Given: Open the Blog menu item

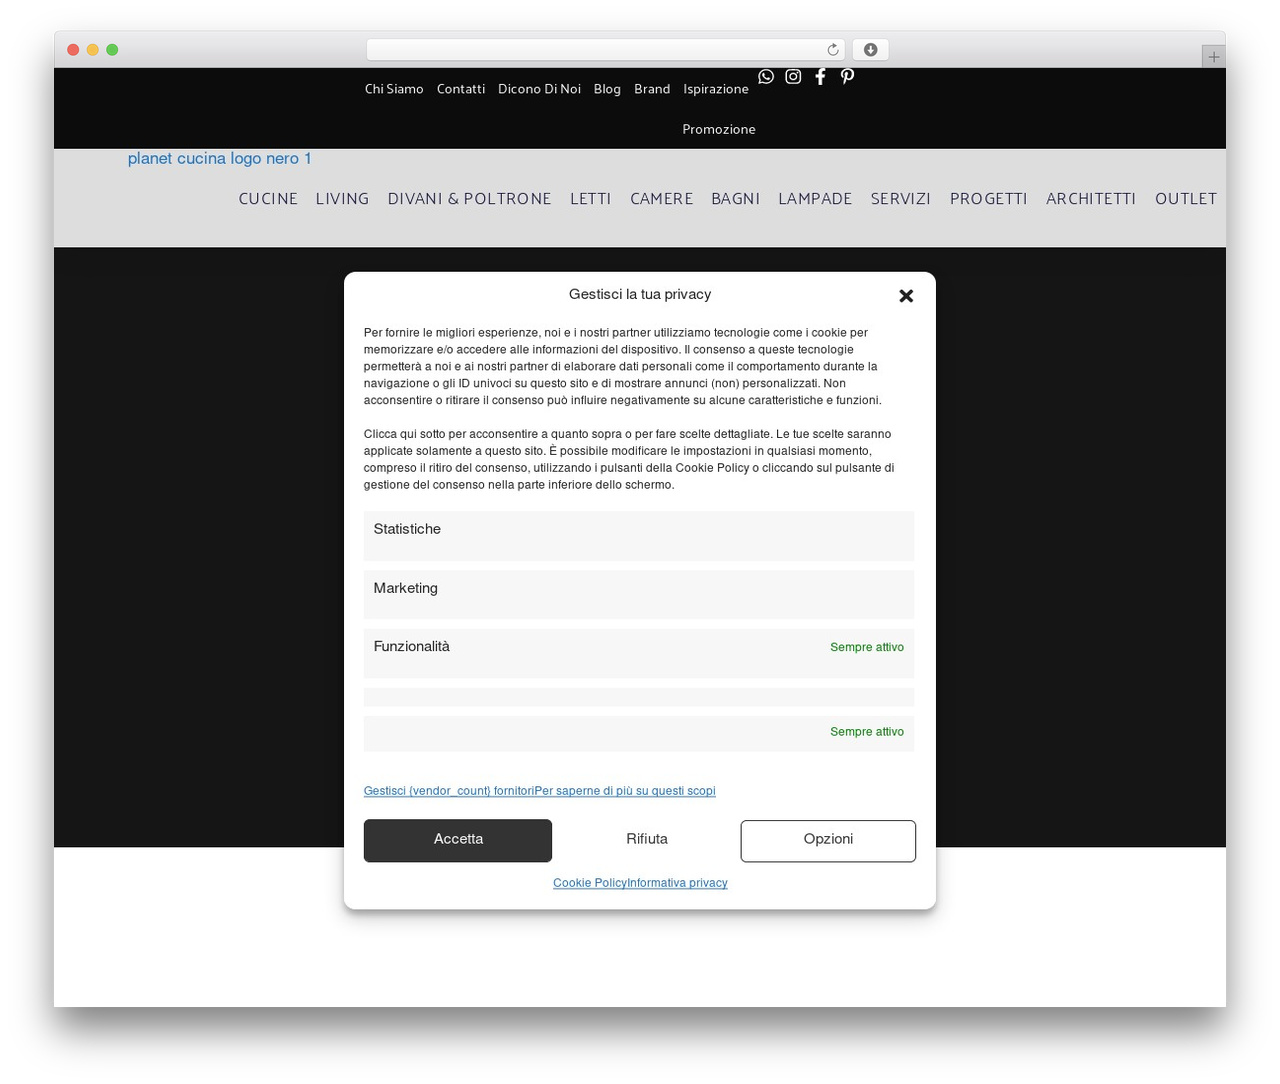Looking at the screenshot, I should pos(607,89).
